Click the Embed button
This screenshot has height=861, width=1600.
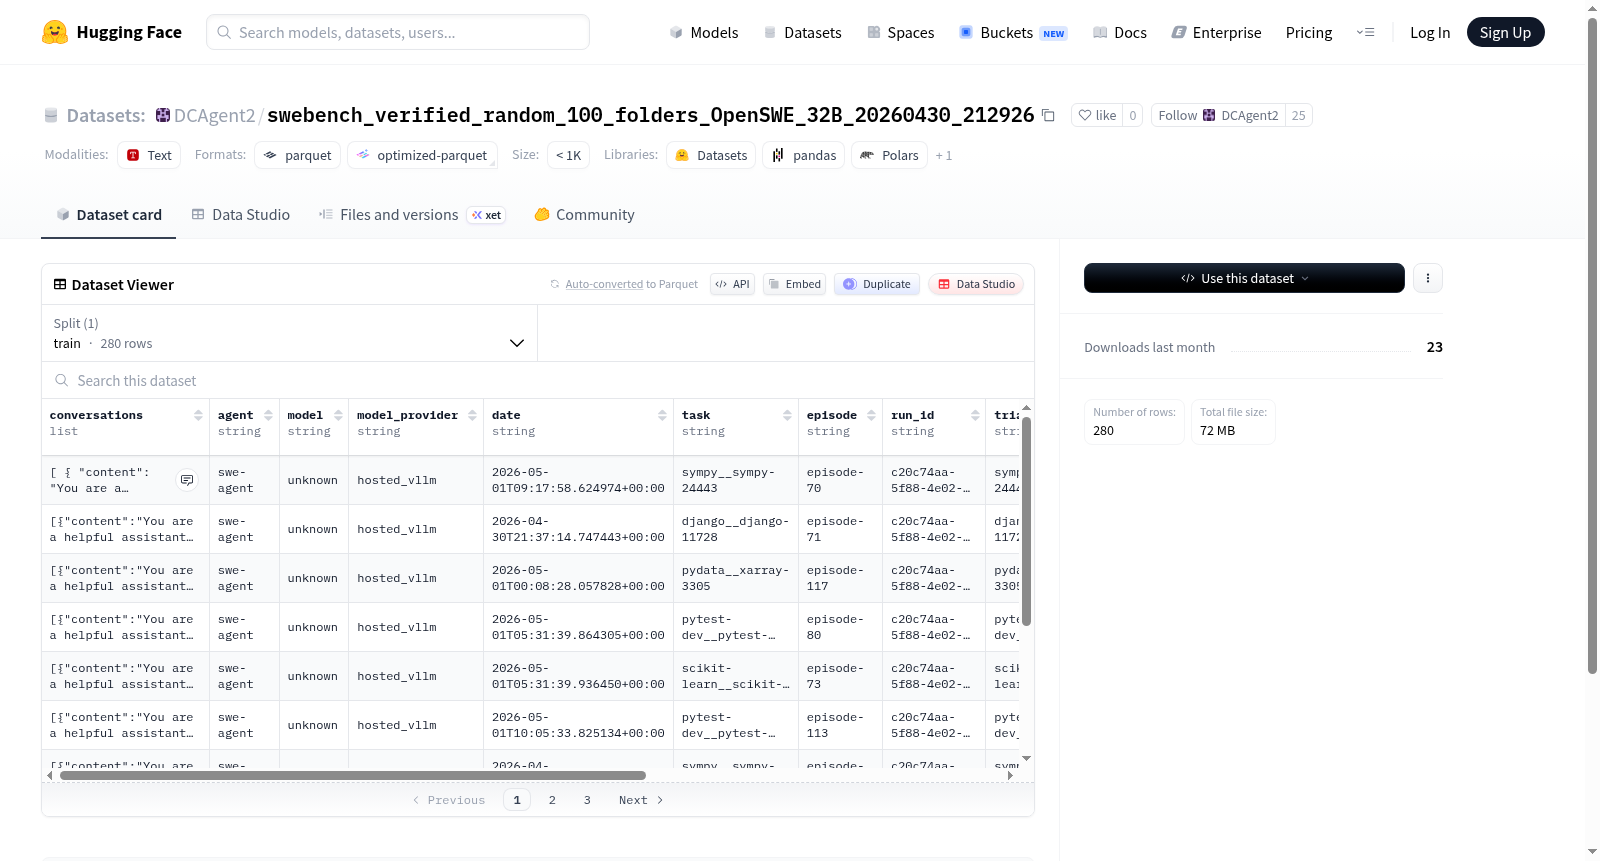(795, 284)
